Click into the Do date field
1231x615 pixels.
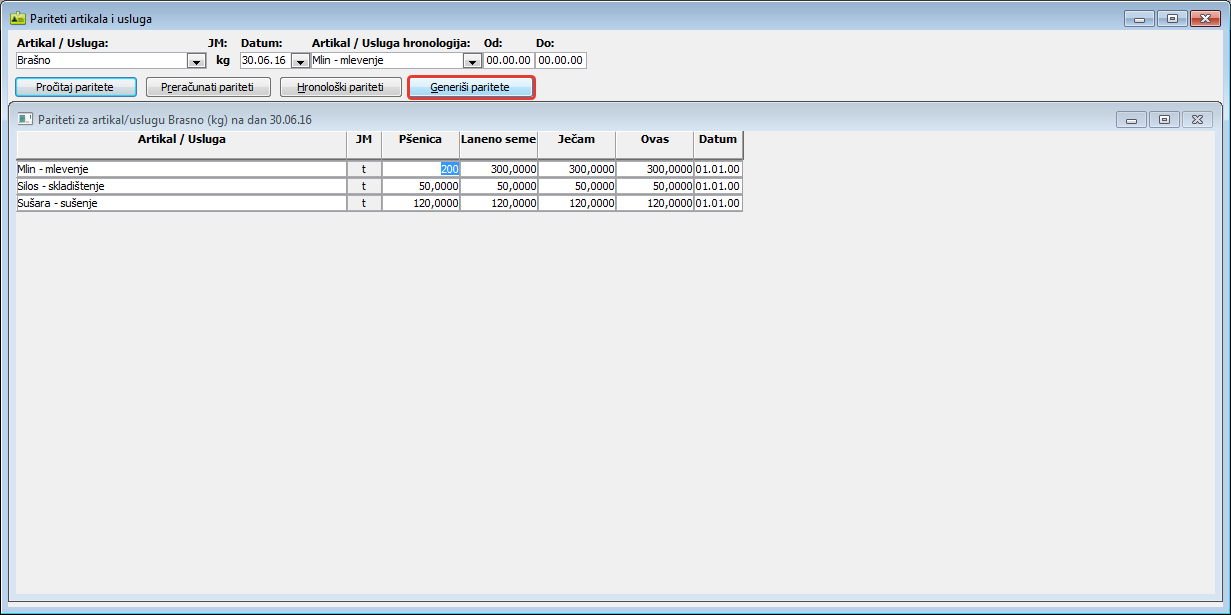560,61
